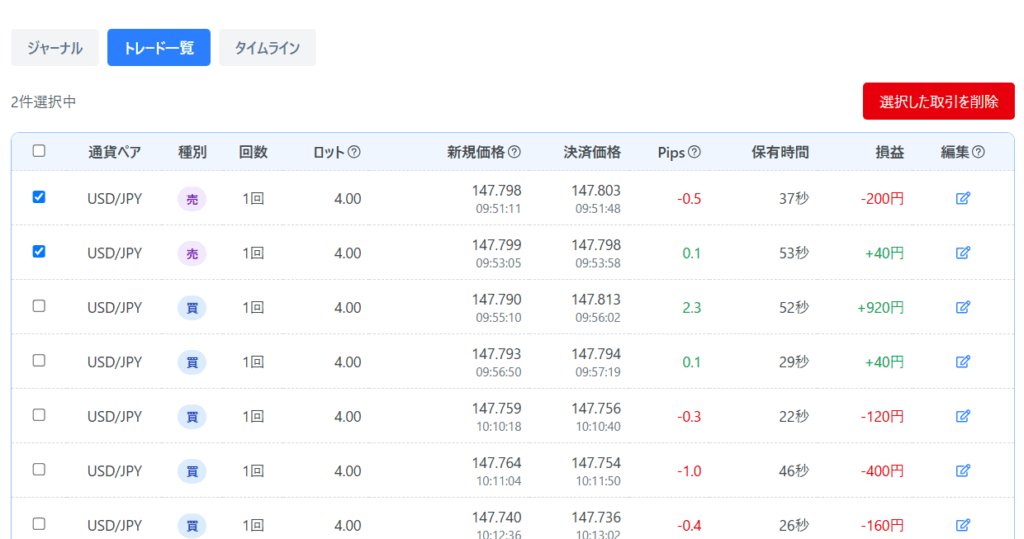The image size is (1024, 539).
Task: Toggle the select-all checkbox in table header
Action: [x=39, y=151]
